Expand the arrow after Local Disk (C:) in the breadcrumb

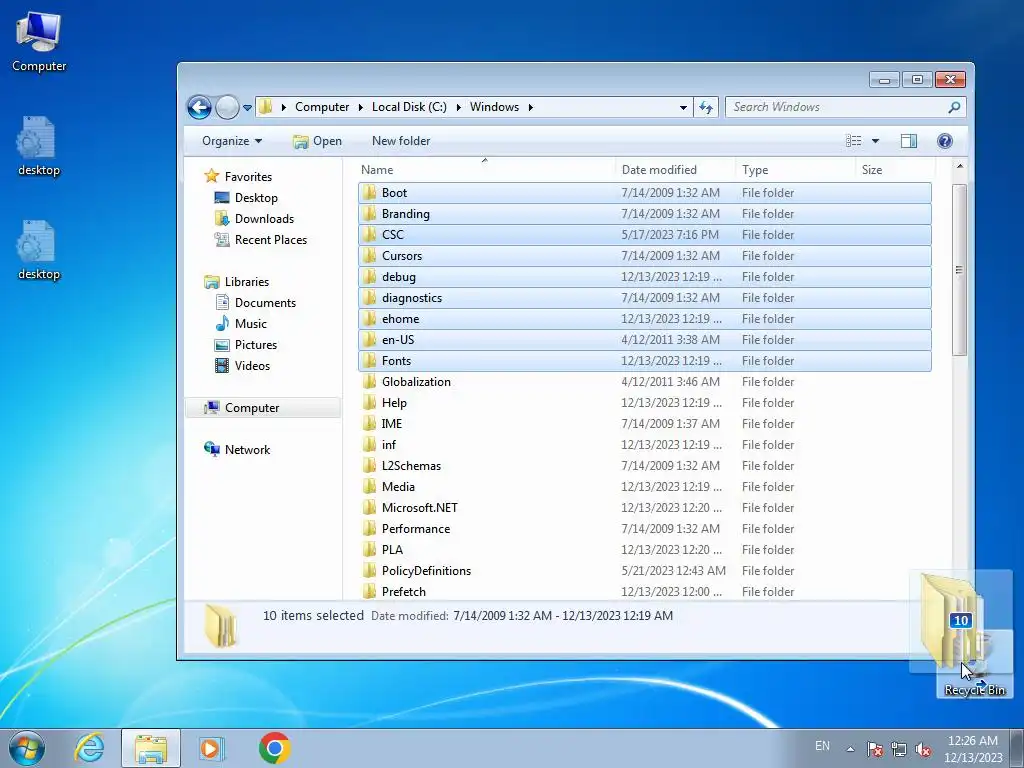click(458, 107)
